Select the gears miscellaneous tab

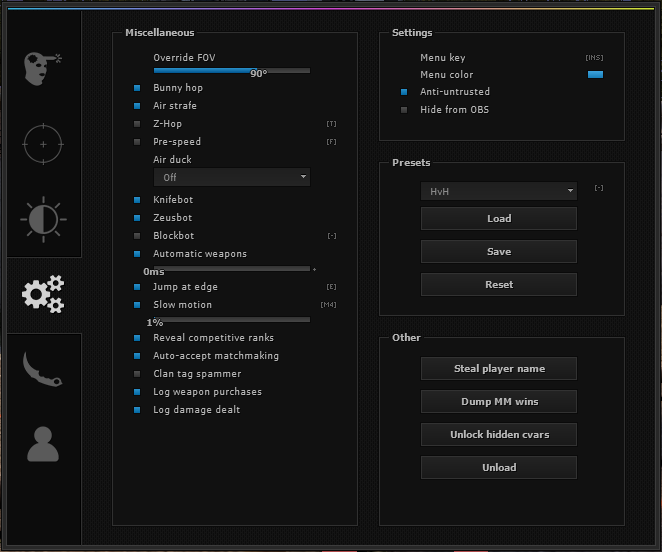(42, 294)
